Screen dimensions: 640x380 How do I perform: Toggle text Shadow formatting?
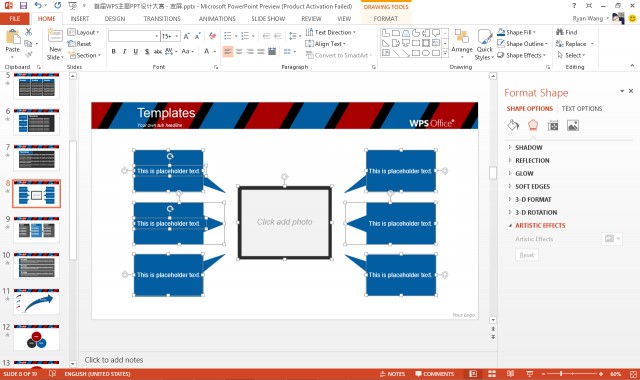pos(147,51)
